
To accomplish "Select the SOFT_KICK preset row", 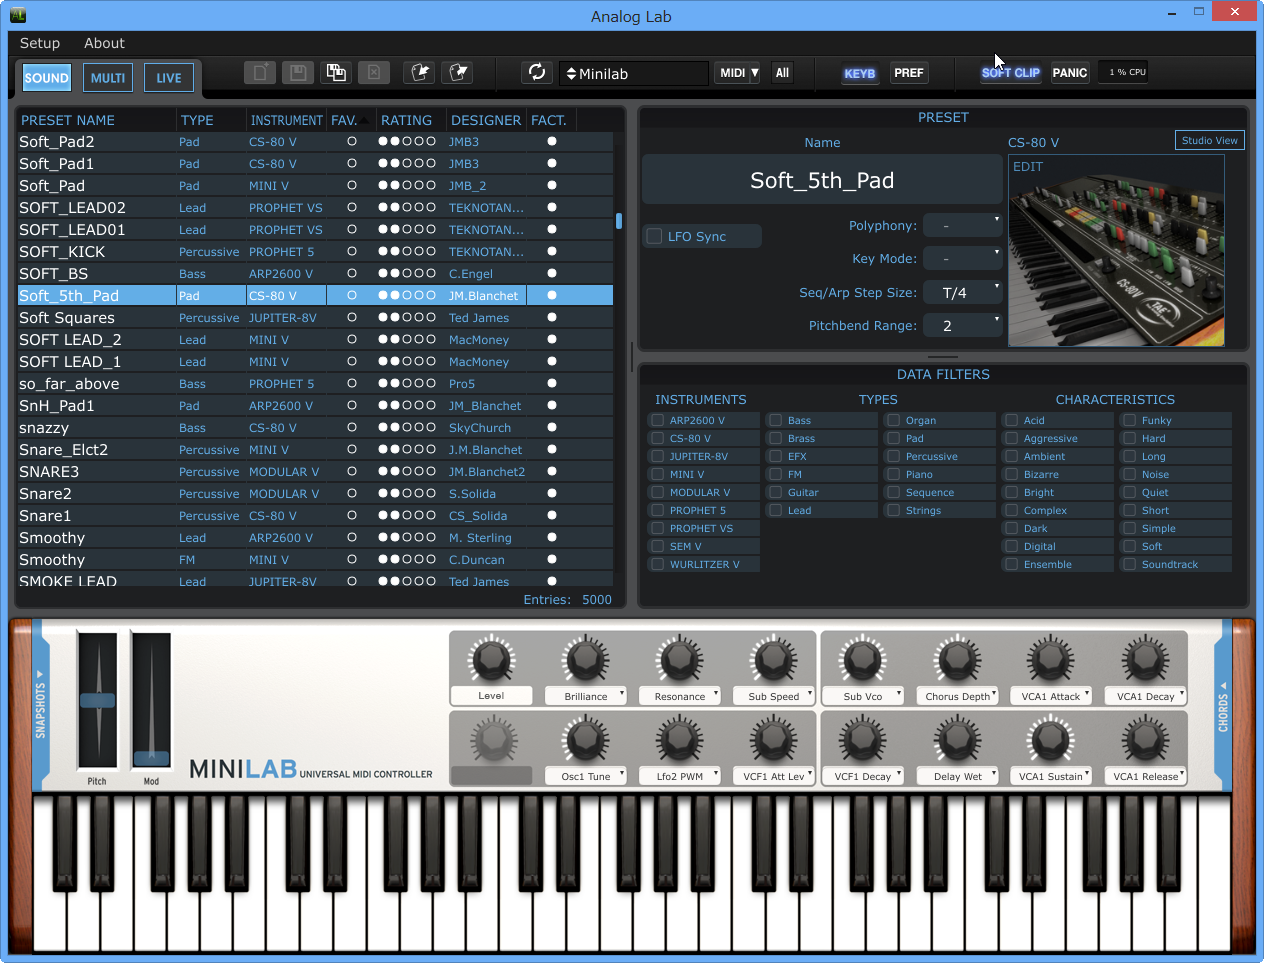I will [315, 251].
